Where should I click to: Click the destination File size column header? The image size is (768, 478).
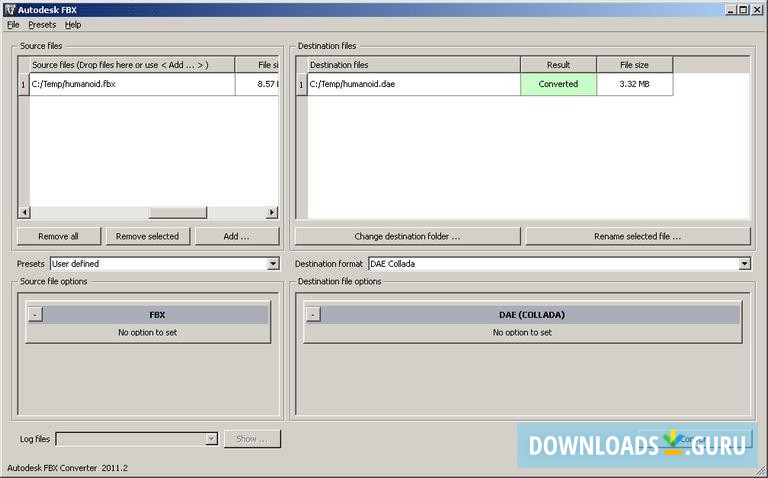click(x=634, y=65)
